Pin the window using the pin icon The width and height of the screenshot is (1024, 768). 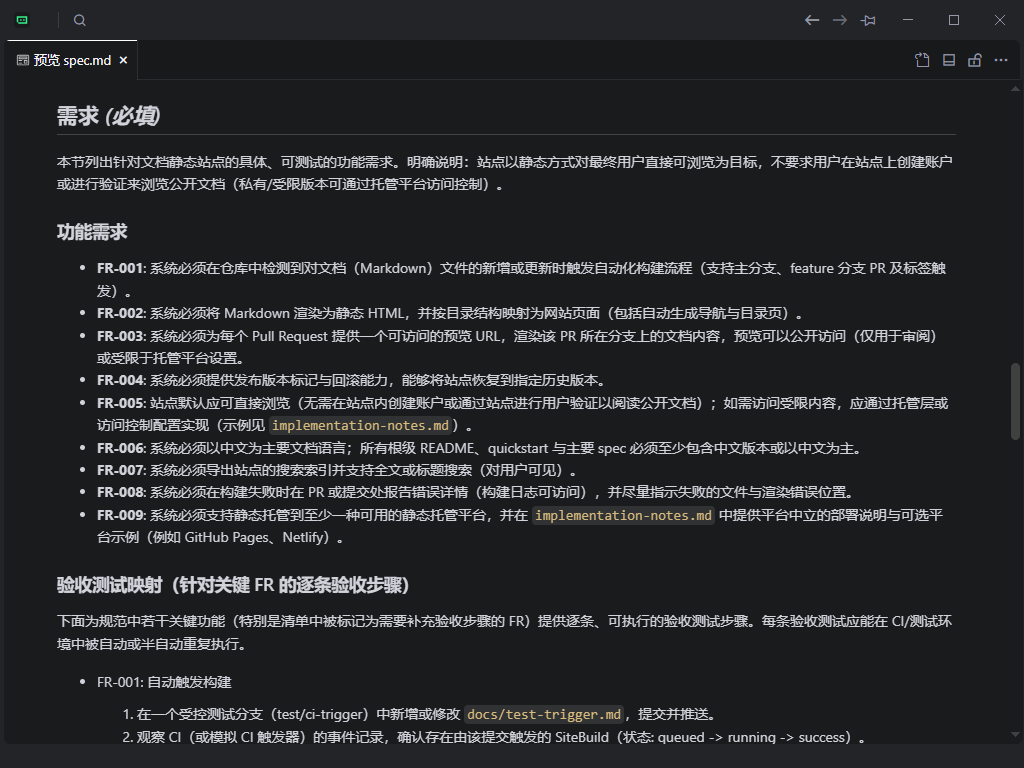(x=868, y=20)
